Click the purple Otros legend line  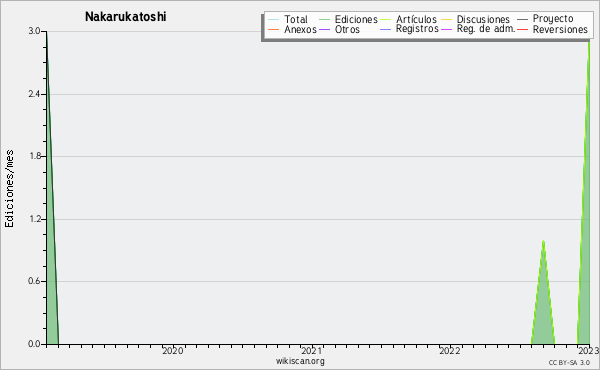324,29
